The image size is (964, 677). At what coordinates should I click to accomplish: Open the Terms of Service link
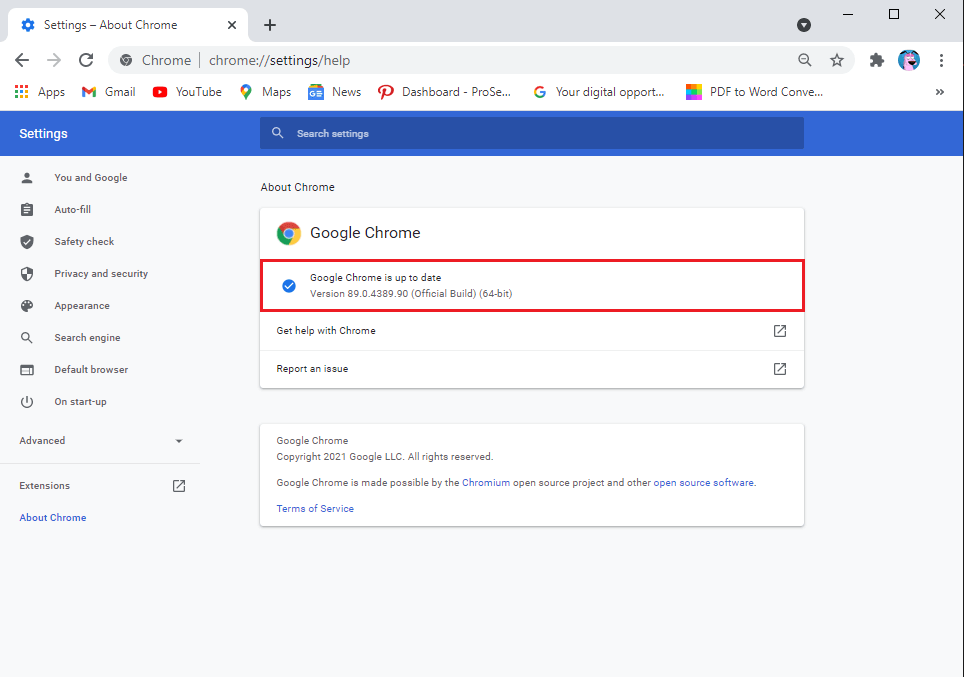[x=315, y=509]
